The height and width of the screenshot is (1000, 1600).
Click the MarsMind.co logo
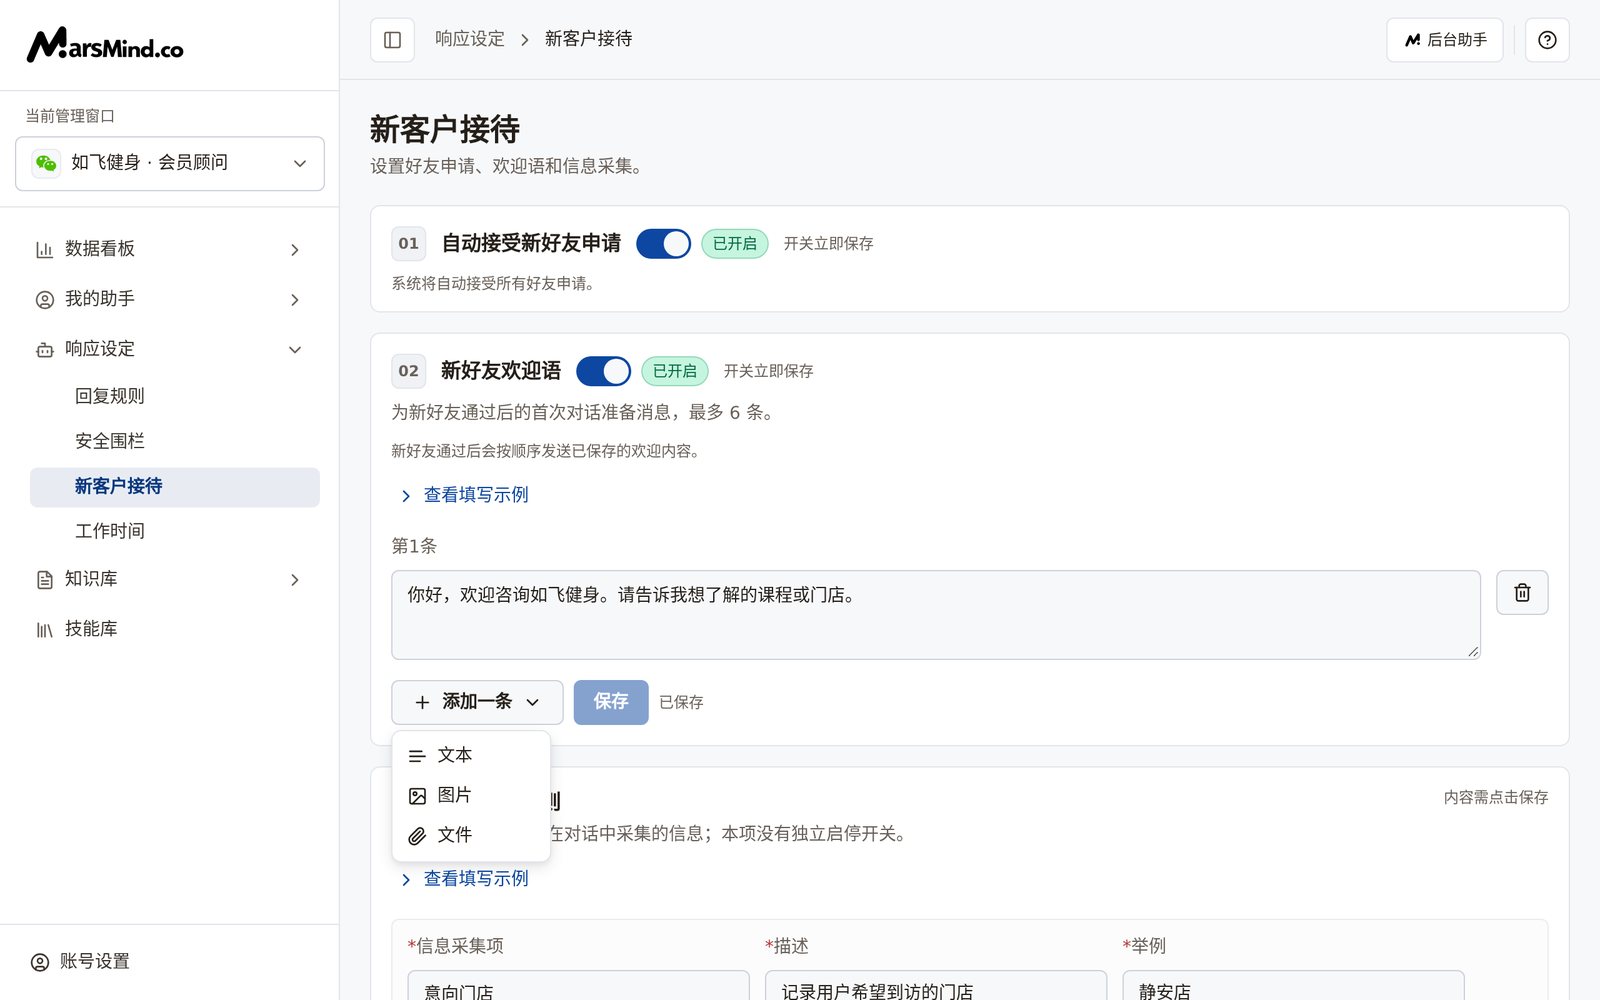pyautogui.click(x=105, y=45)
